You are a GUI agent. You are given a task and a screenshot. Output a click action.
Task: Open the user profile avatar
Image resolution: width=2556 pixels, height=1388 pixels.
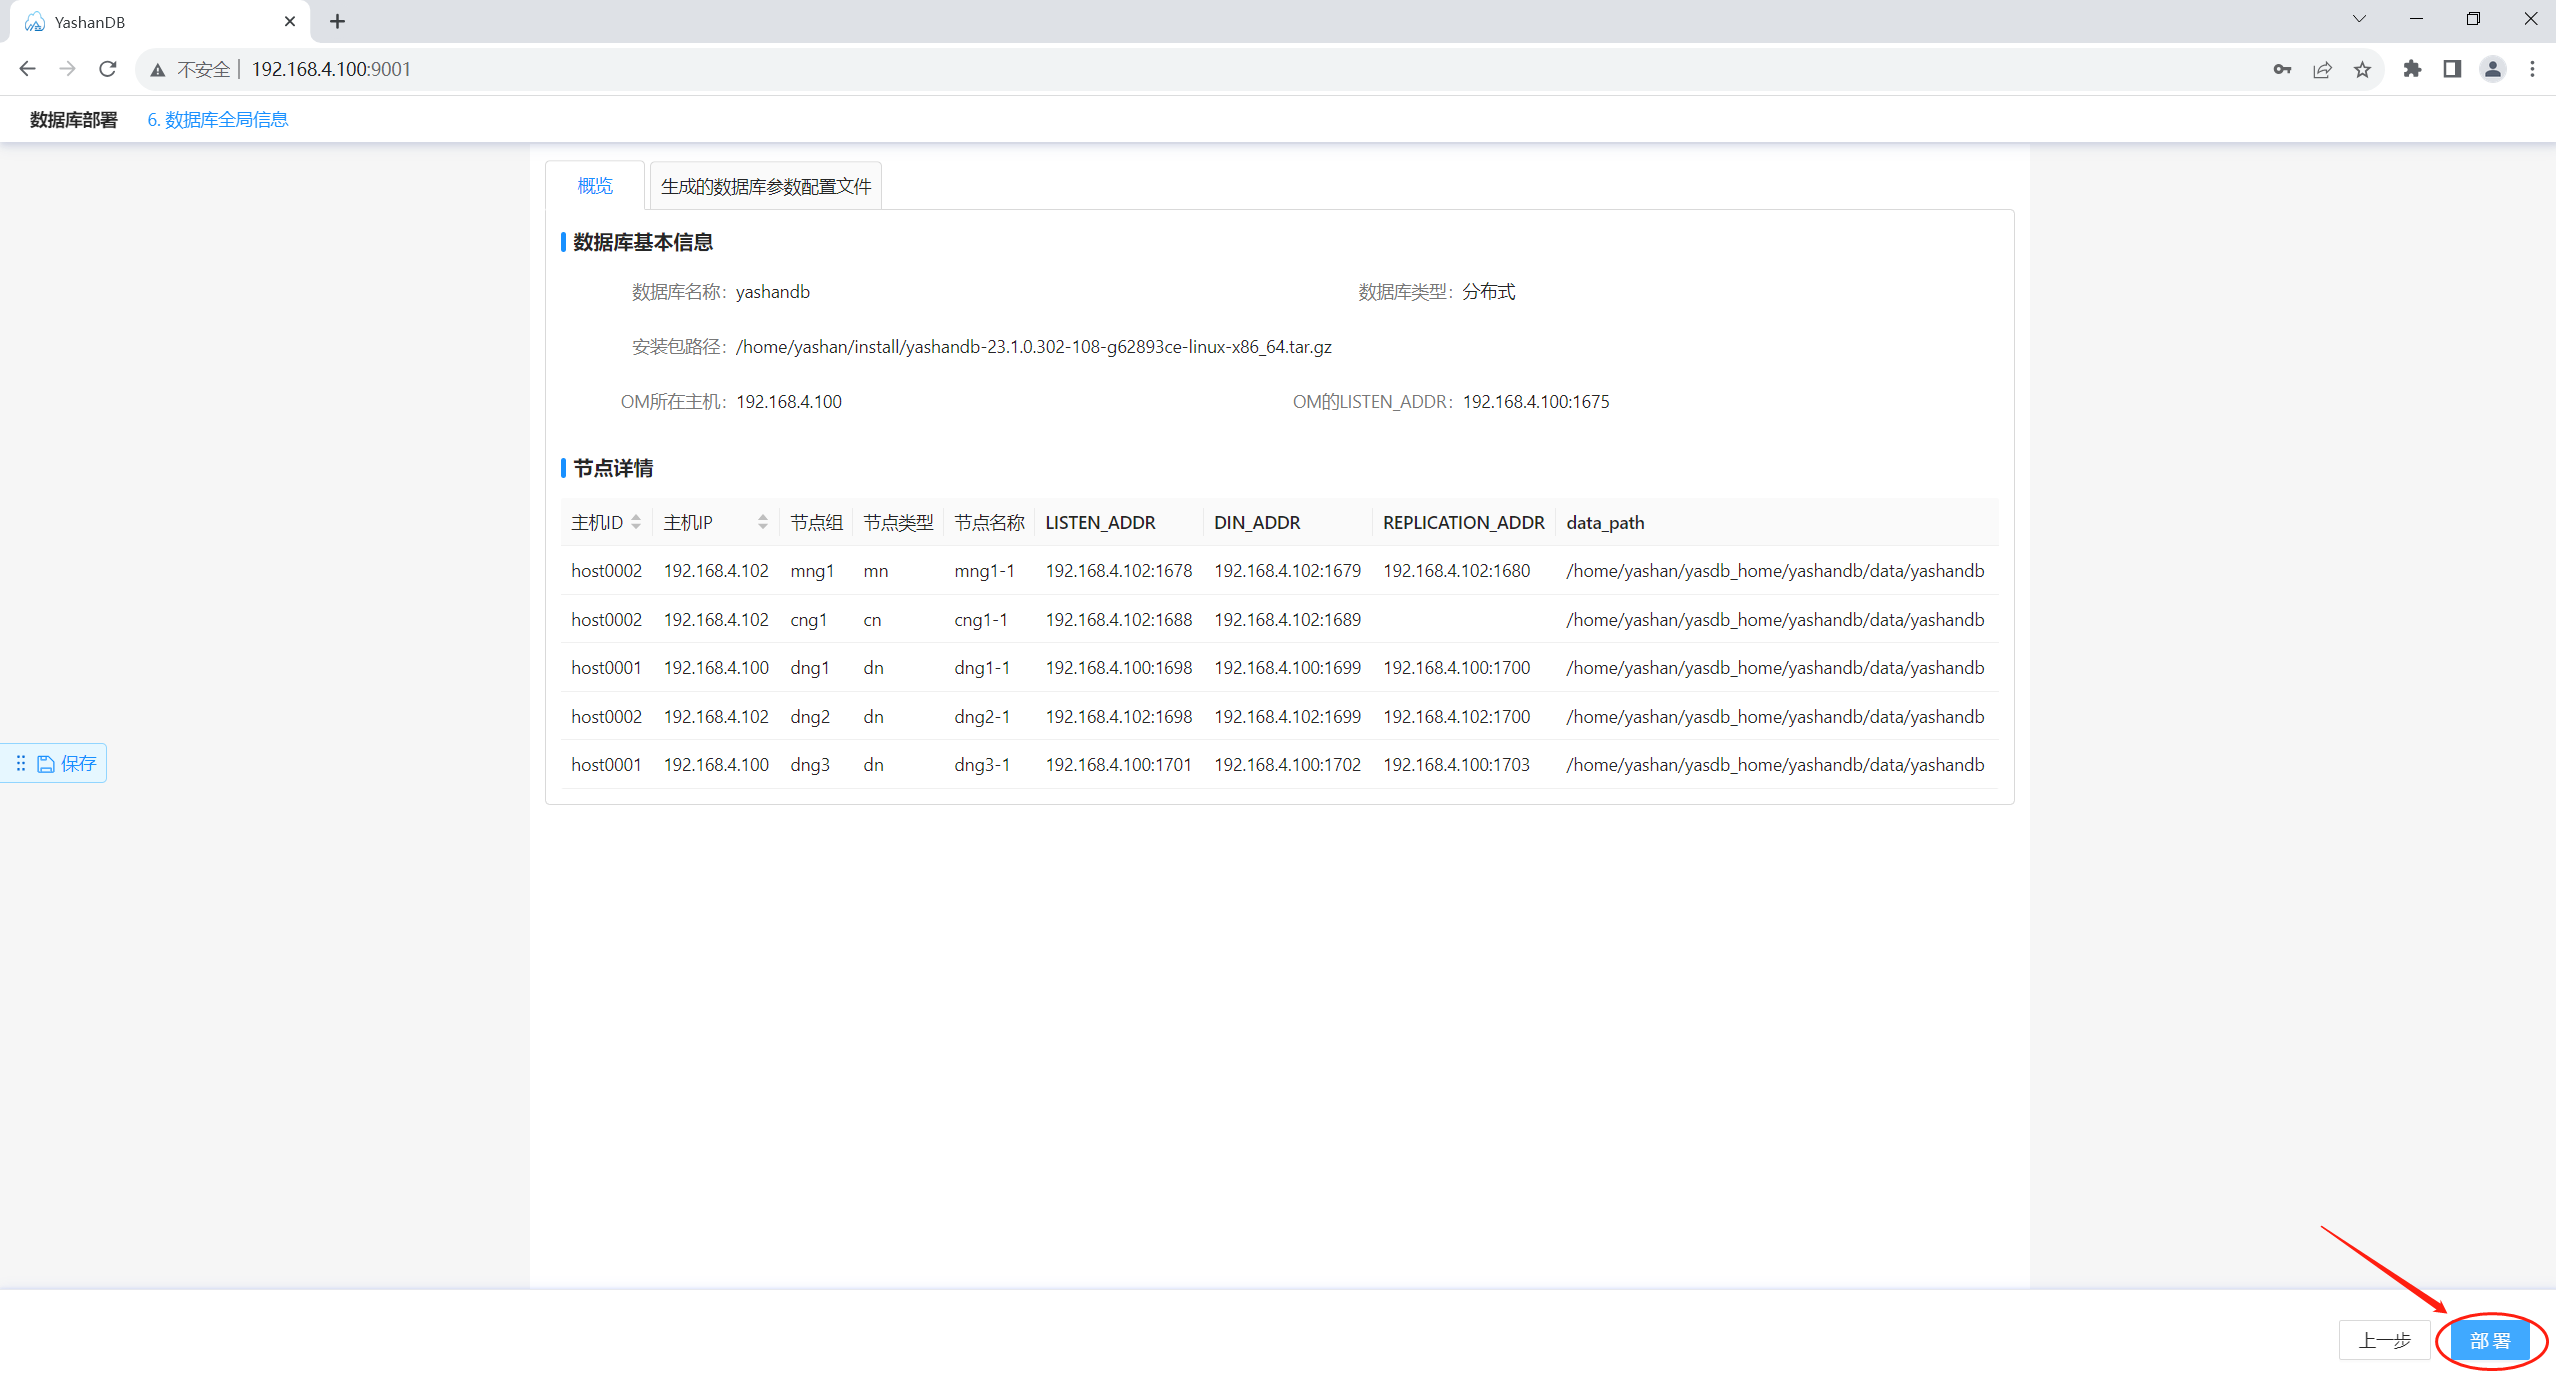coord(2493,69)
